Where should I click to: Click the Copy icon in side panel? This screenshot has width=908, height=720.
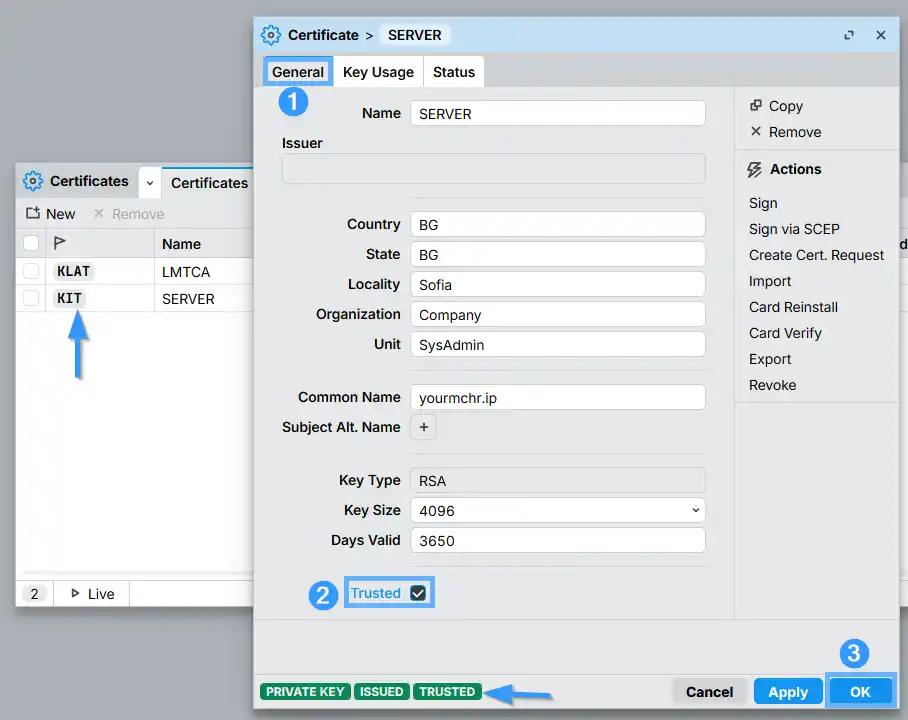[756, 105]
